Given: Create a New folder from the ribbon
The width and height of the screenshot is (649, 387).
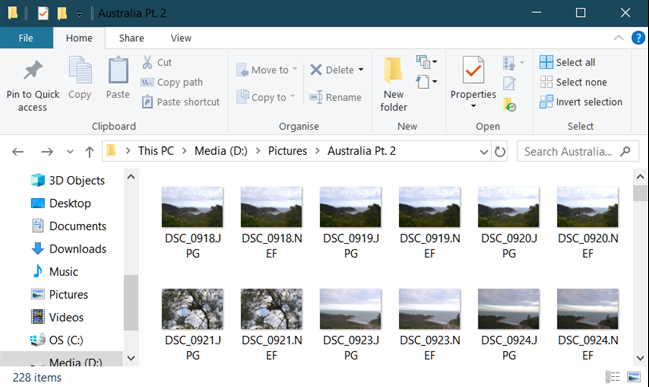Looking at the screenshot, I should [x=394, y=84].
